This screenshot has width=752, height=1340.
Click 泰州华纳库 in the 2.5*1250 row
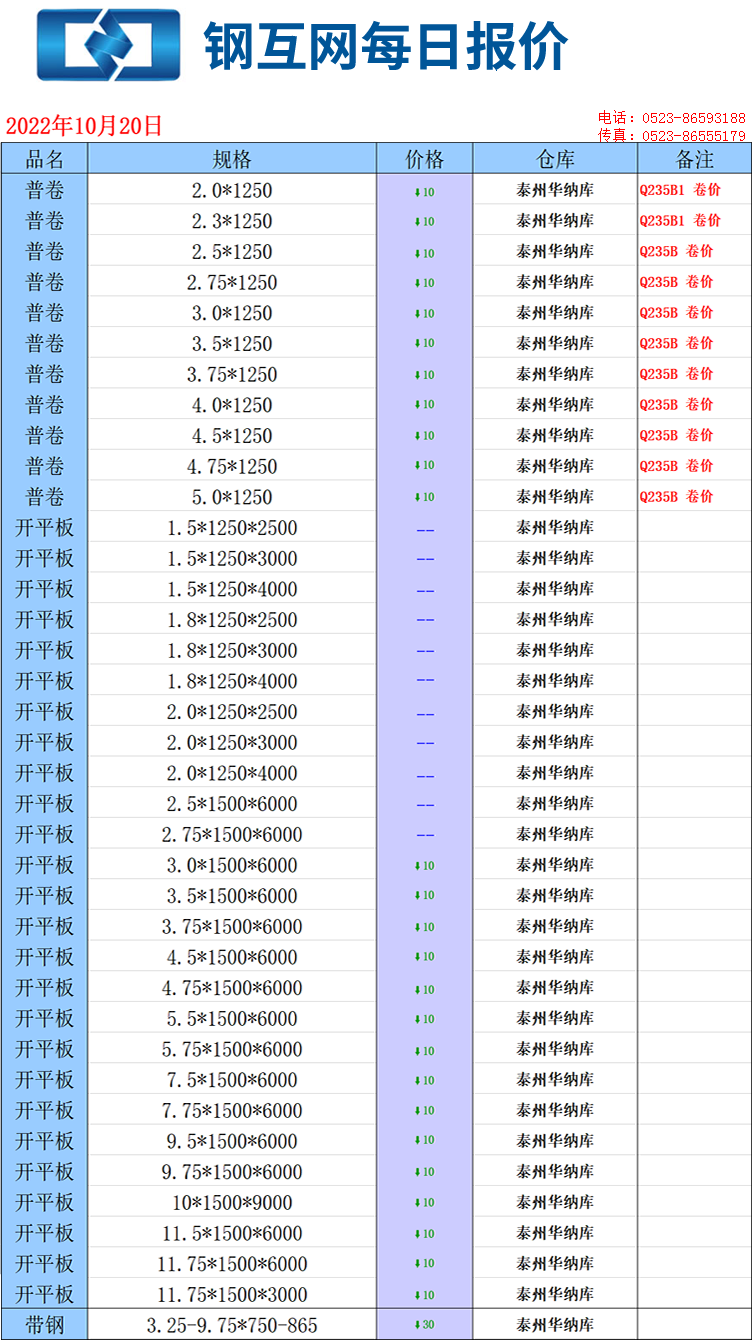pos(555,251)
